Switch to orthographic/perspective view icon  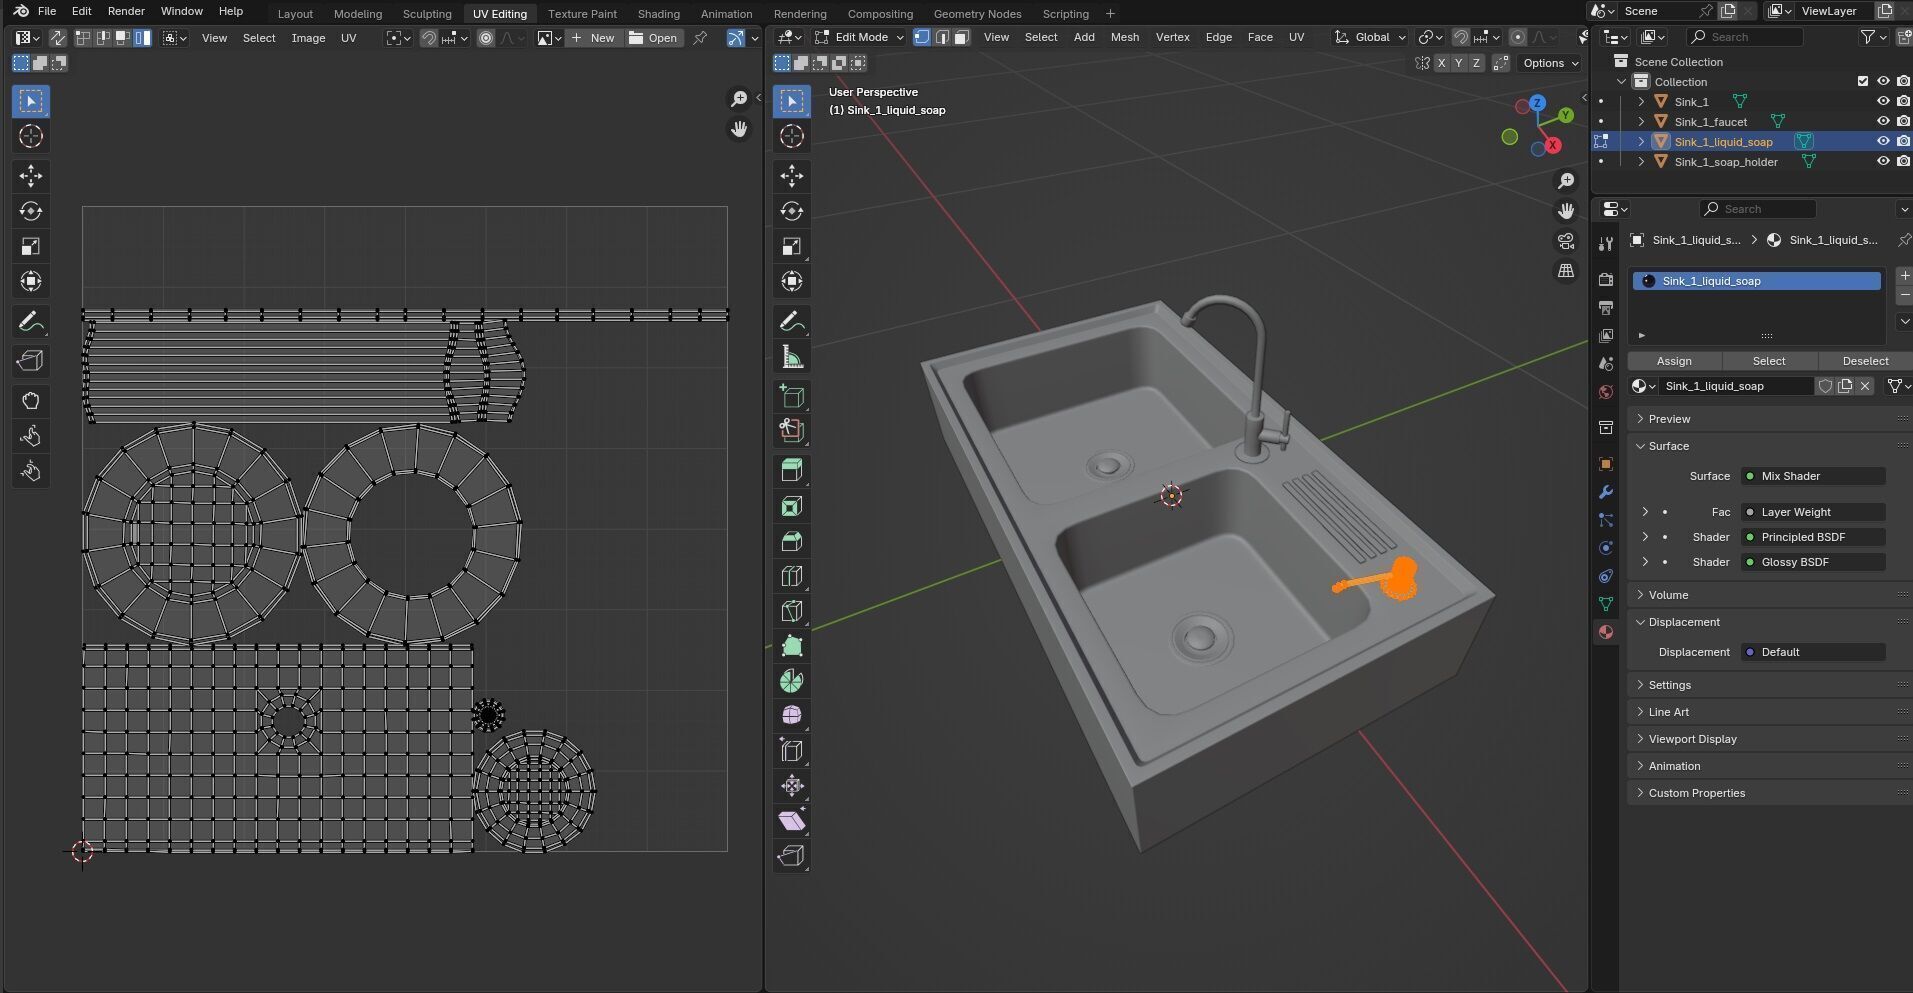point(1566,271)
